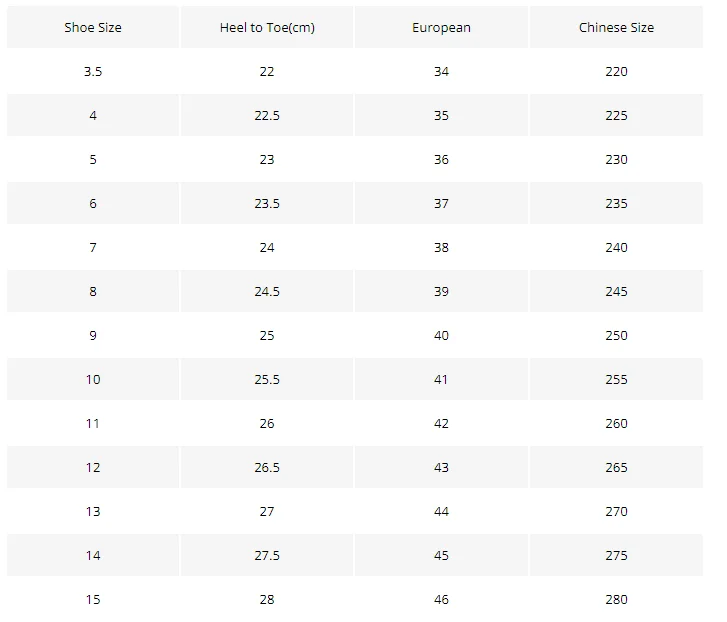Click the Heel to Toe(cm) header
The width and height of the screenshot is (727, 622).
pyautogui.click(x=267, y=27)
